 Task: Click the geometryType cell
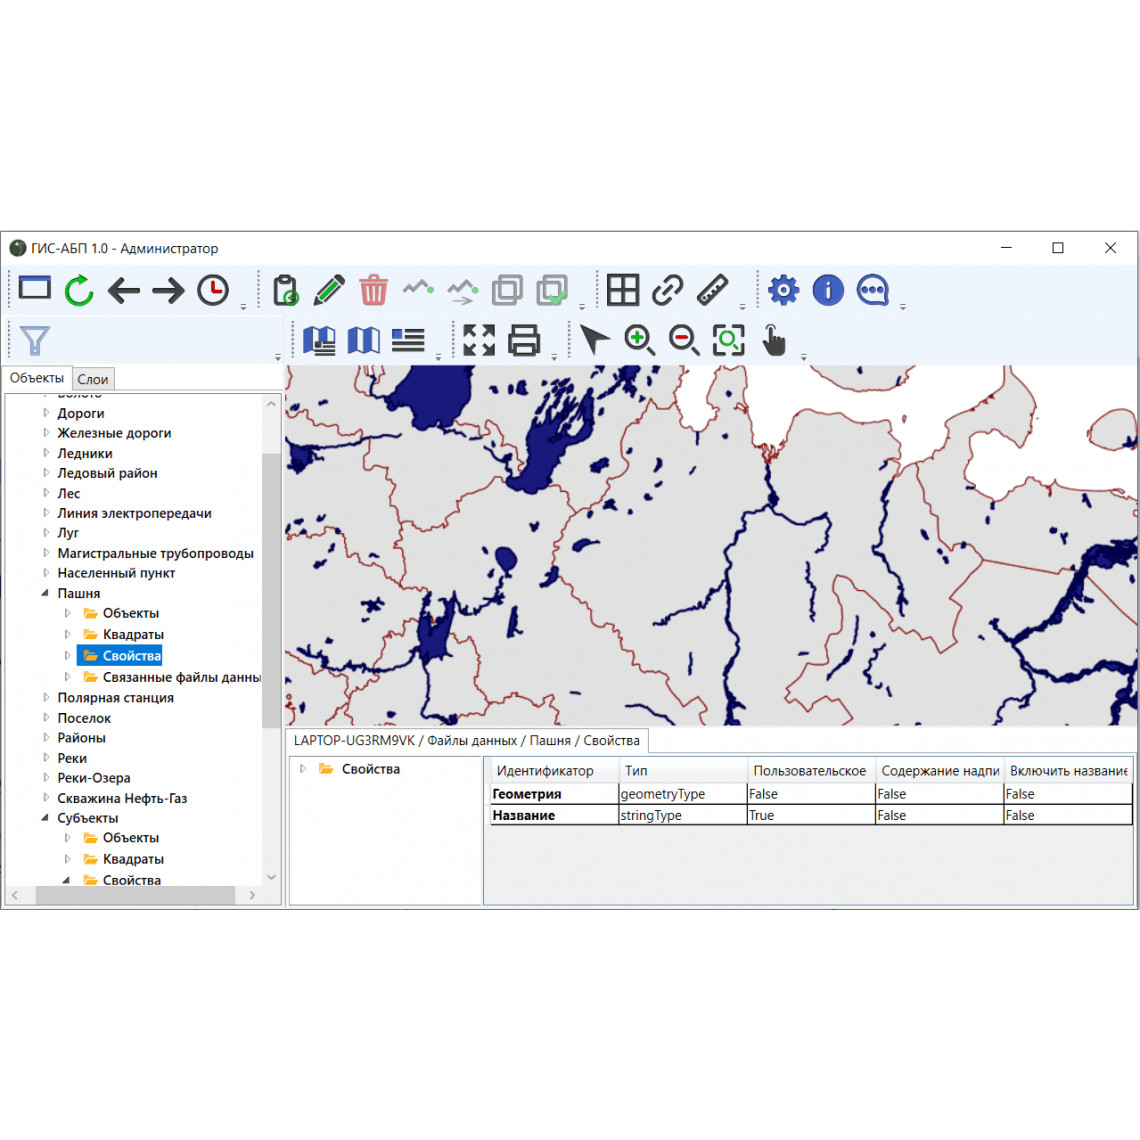(682, 794)
